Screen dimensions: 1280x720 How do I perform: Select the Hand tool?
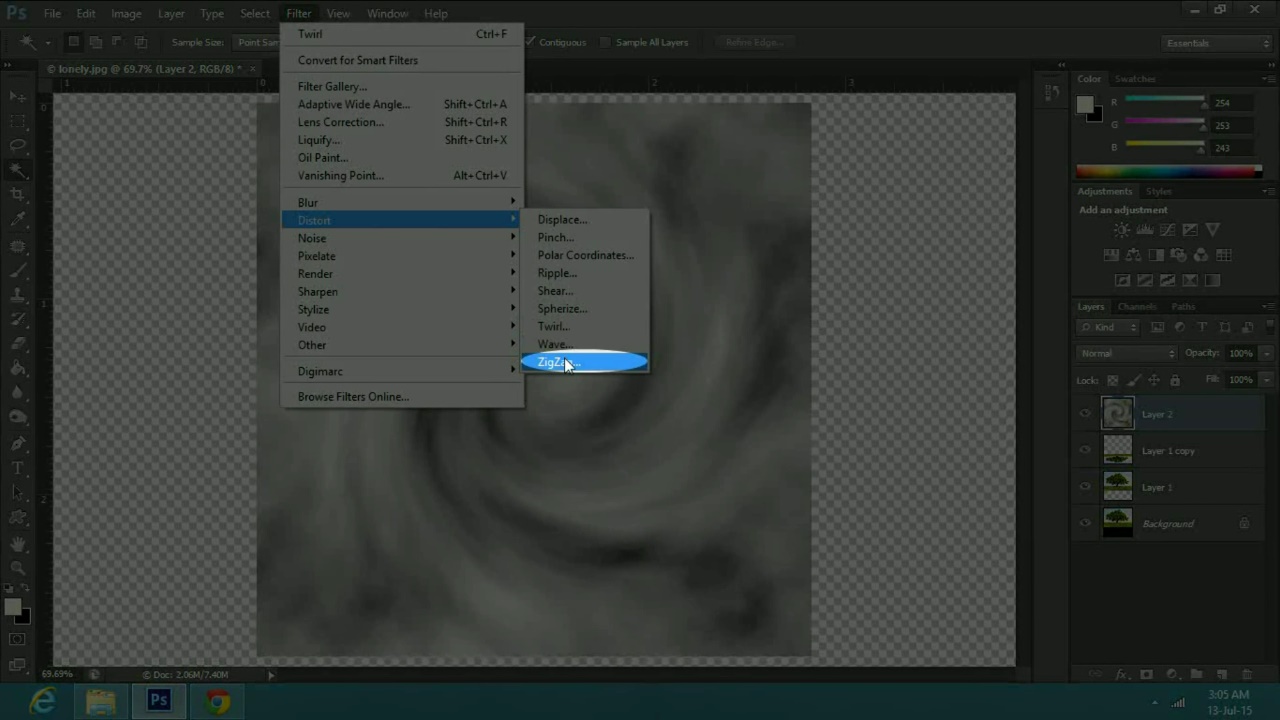tap(18, 543)
